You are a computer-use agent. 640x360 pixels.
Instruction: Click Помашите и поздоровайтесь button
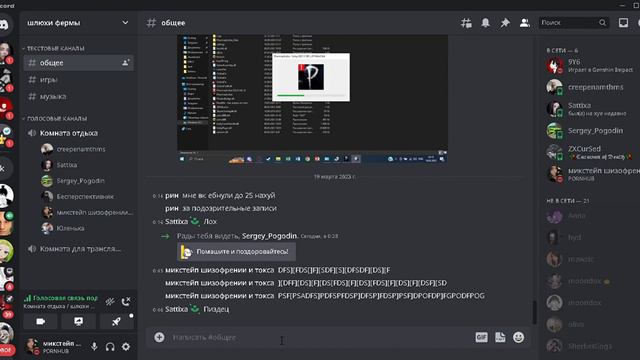point(237,252)
